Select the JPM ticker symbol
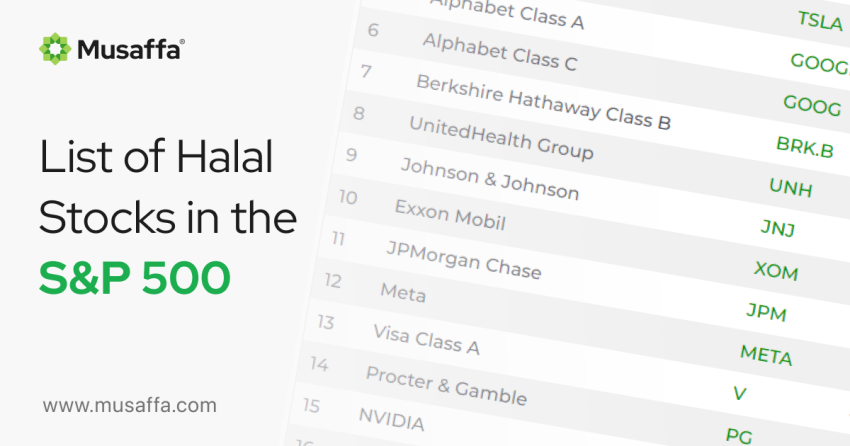 (766, 313)
